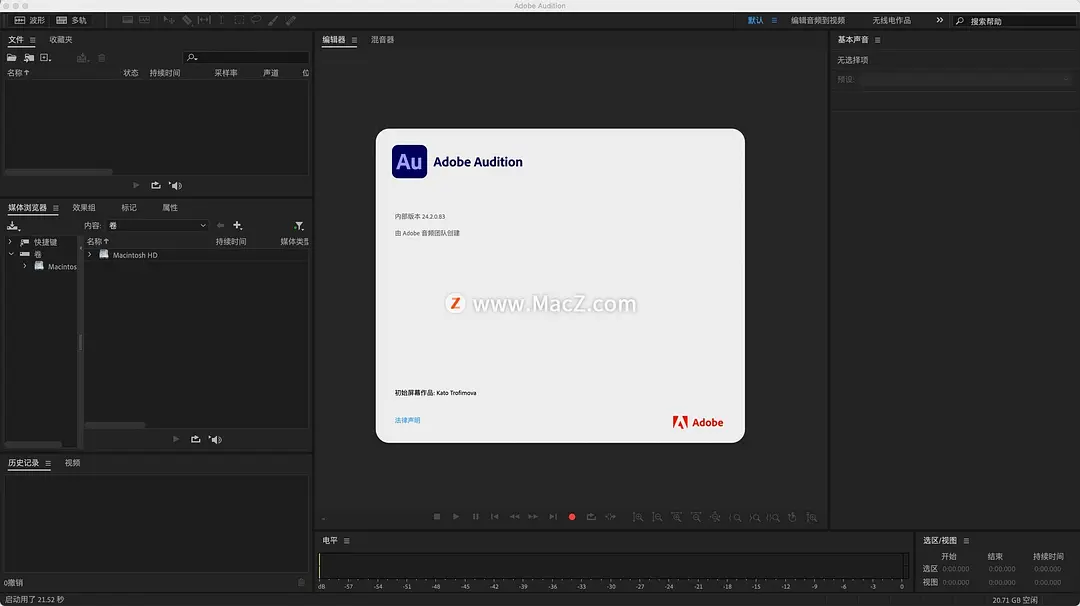Click the Import File icon in Files panel
The height and width of the screenshot is (606, 1080).
tap(29, 58)
